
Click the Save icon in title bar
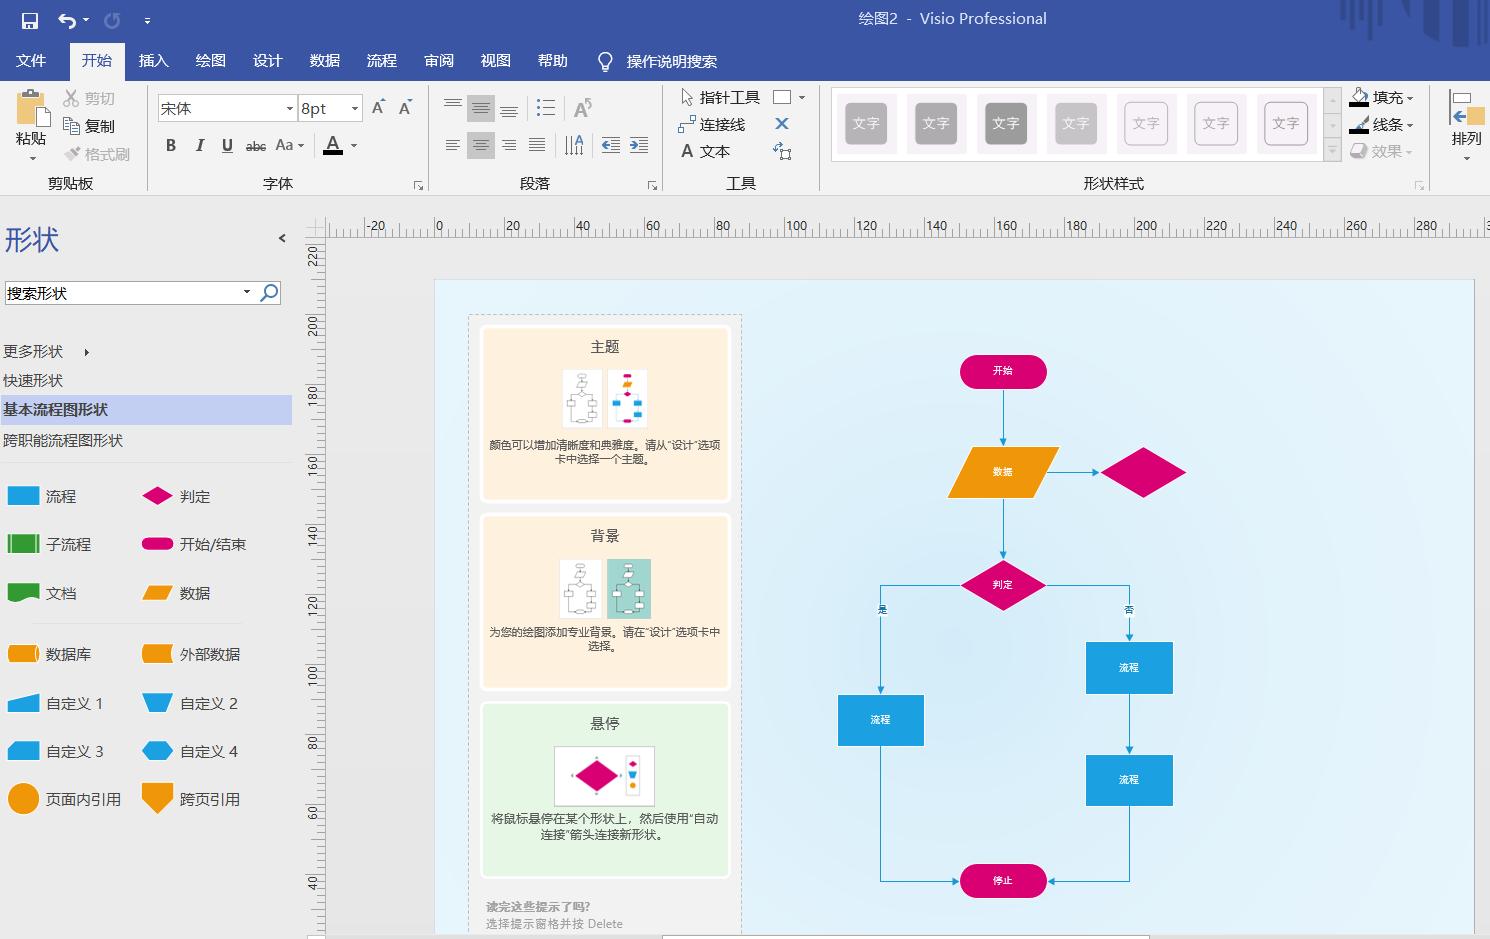point(29,20)
